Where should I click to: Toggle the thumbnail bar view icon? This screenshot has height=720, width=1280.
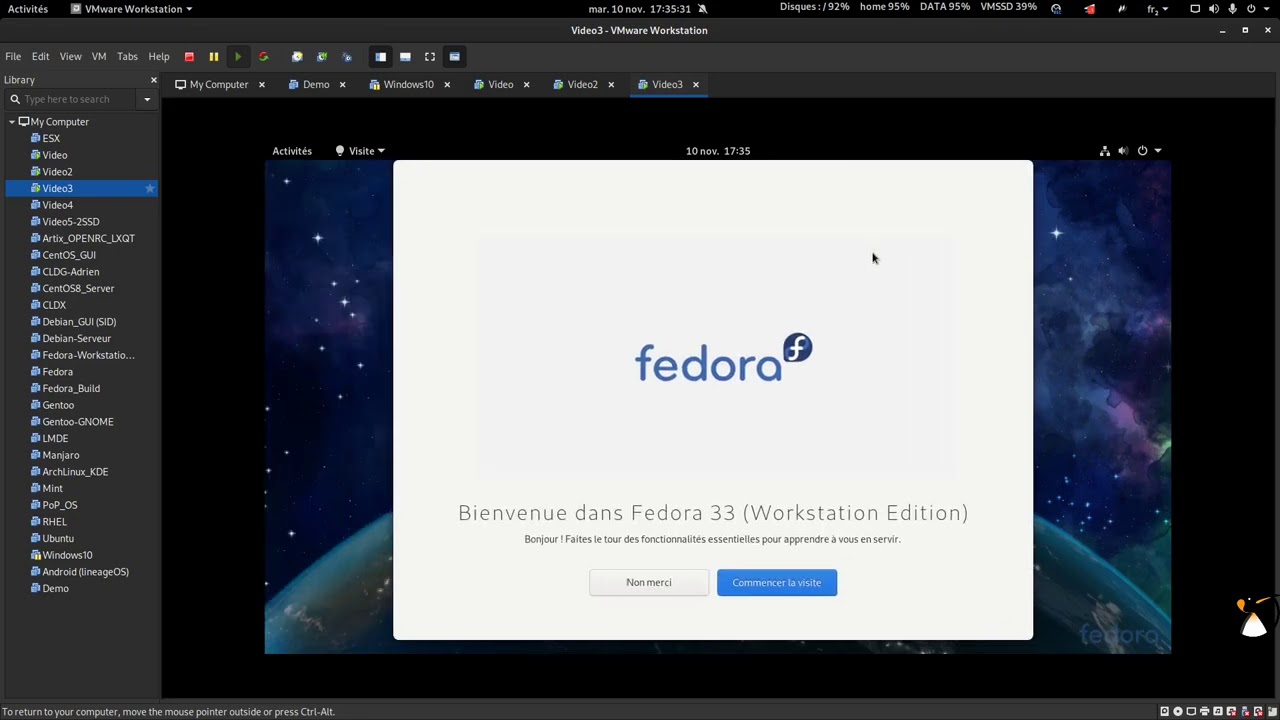coord(405,57)
